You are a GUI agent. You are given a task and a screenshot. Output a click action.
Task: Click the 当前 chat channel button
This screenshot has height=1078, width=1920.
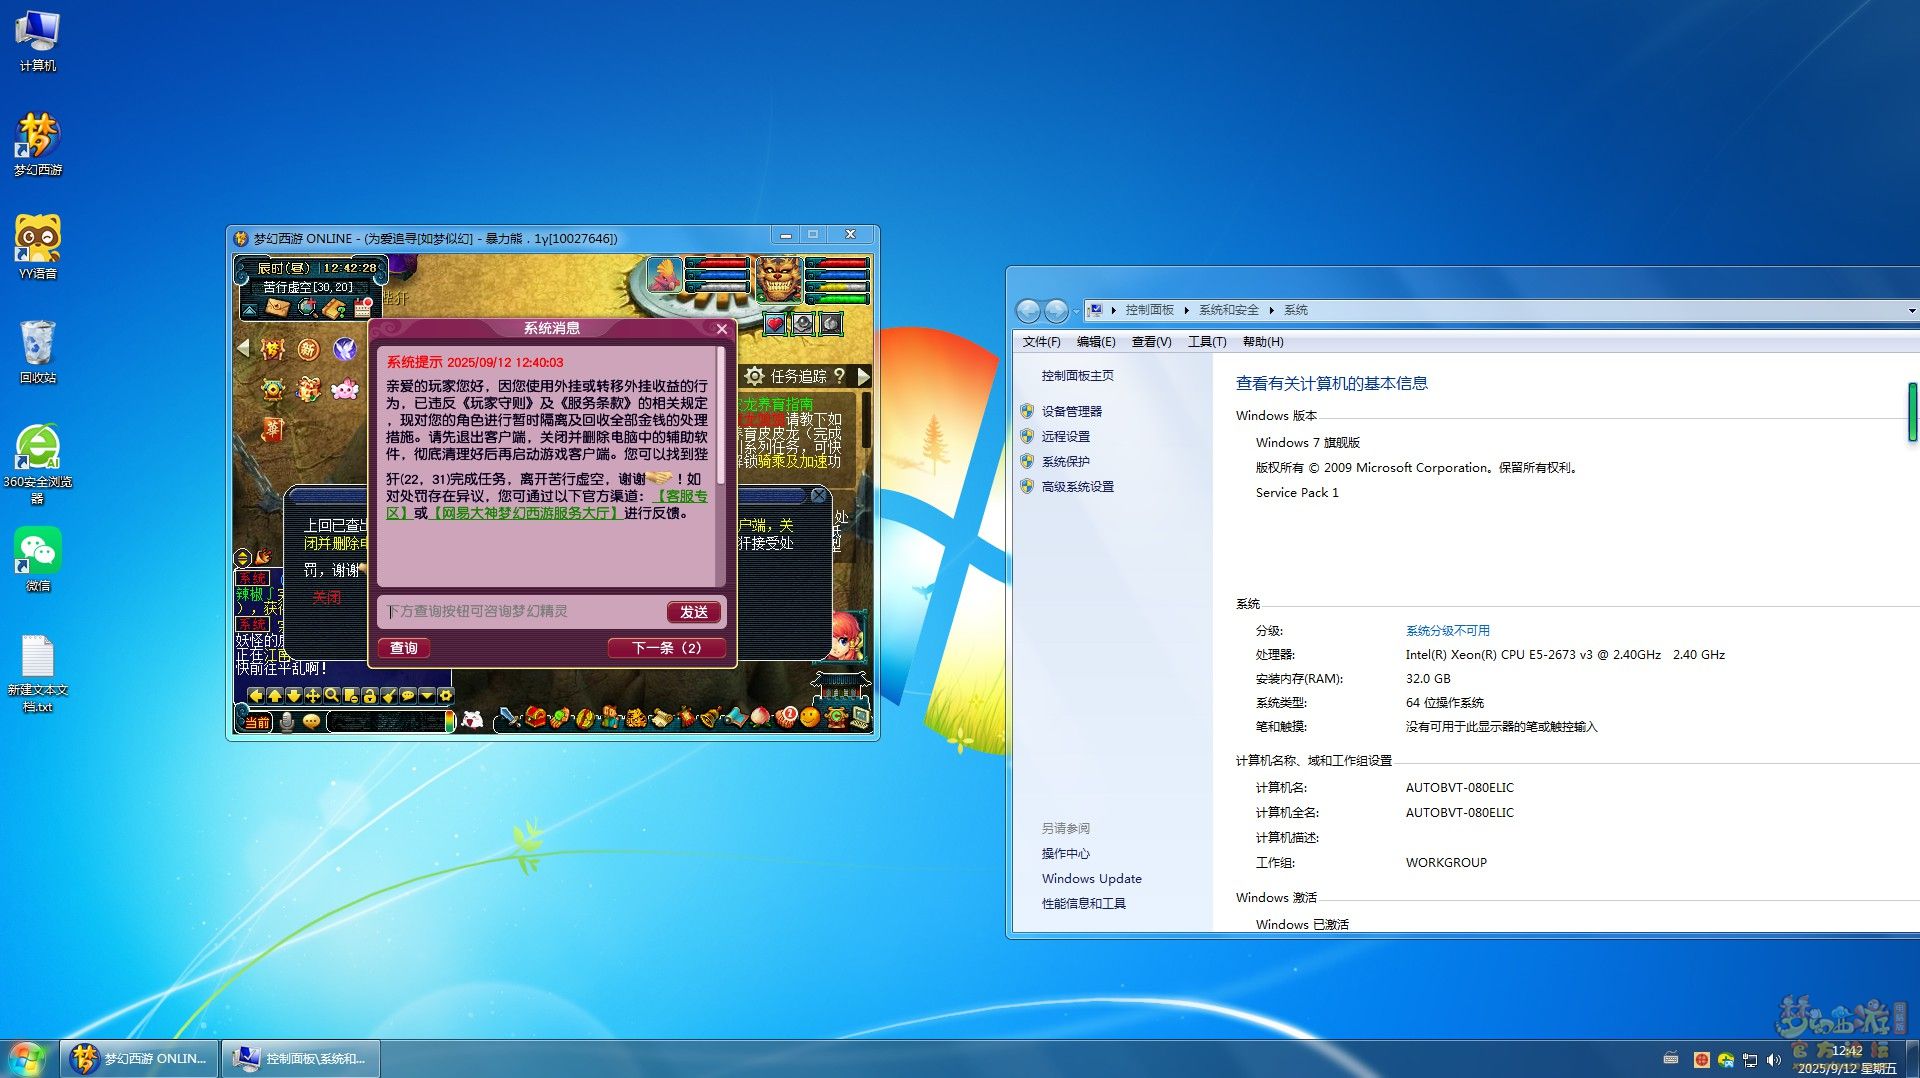257,722
